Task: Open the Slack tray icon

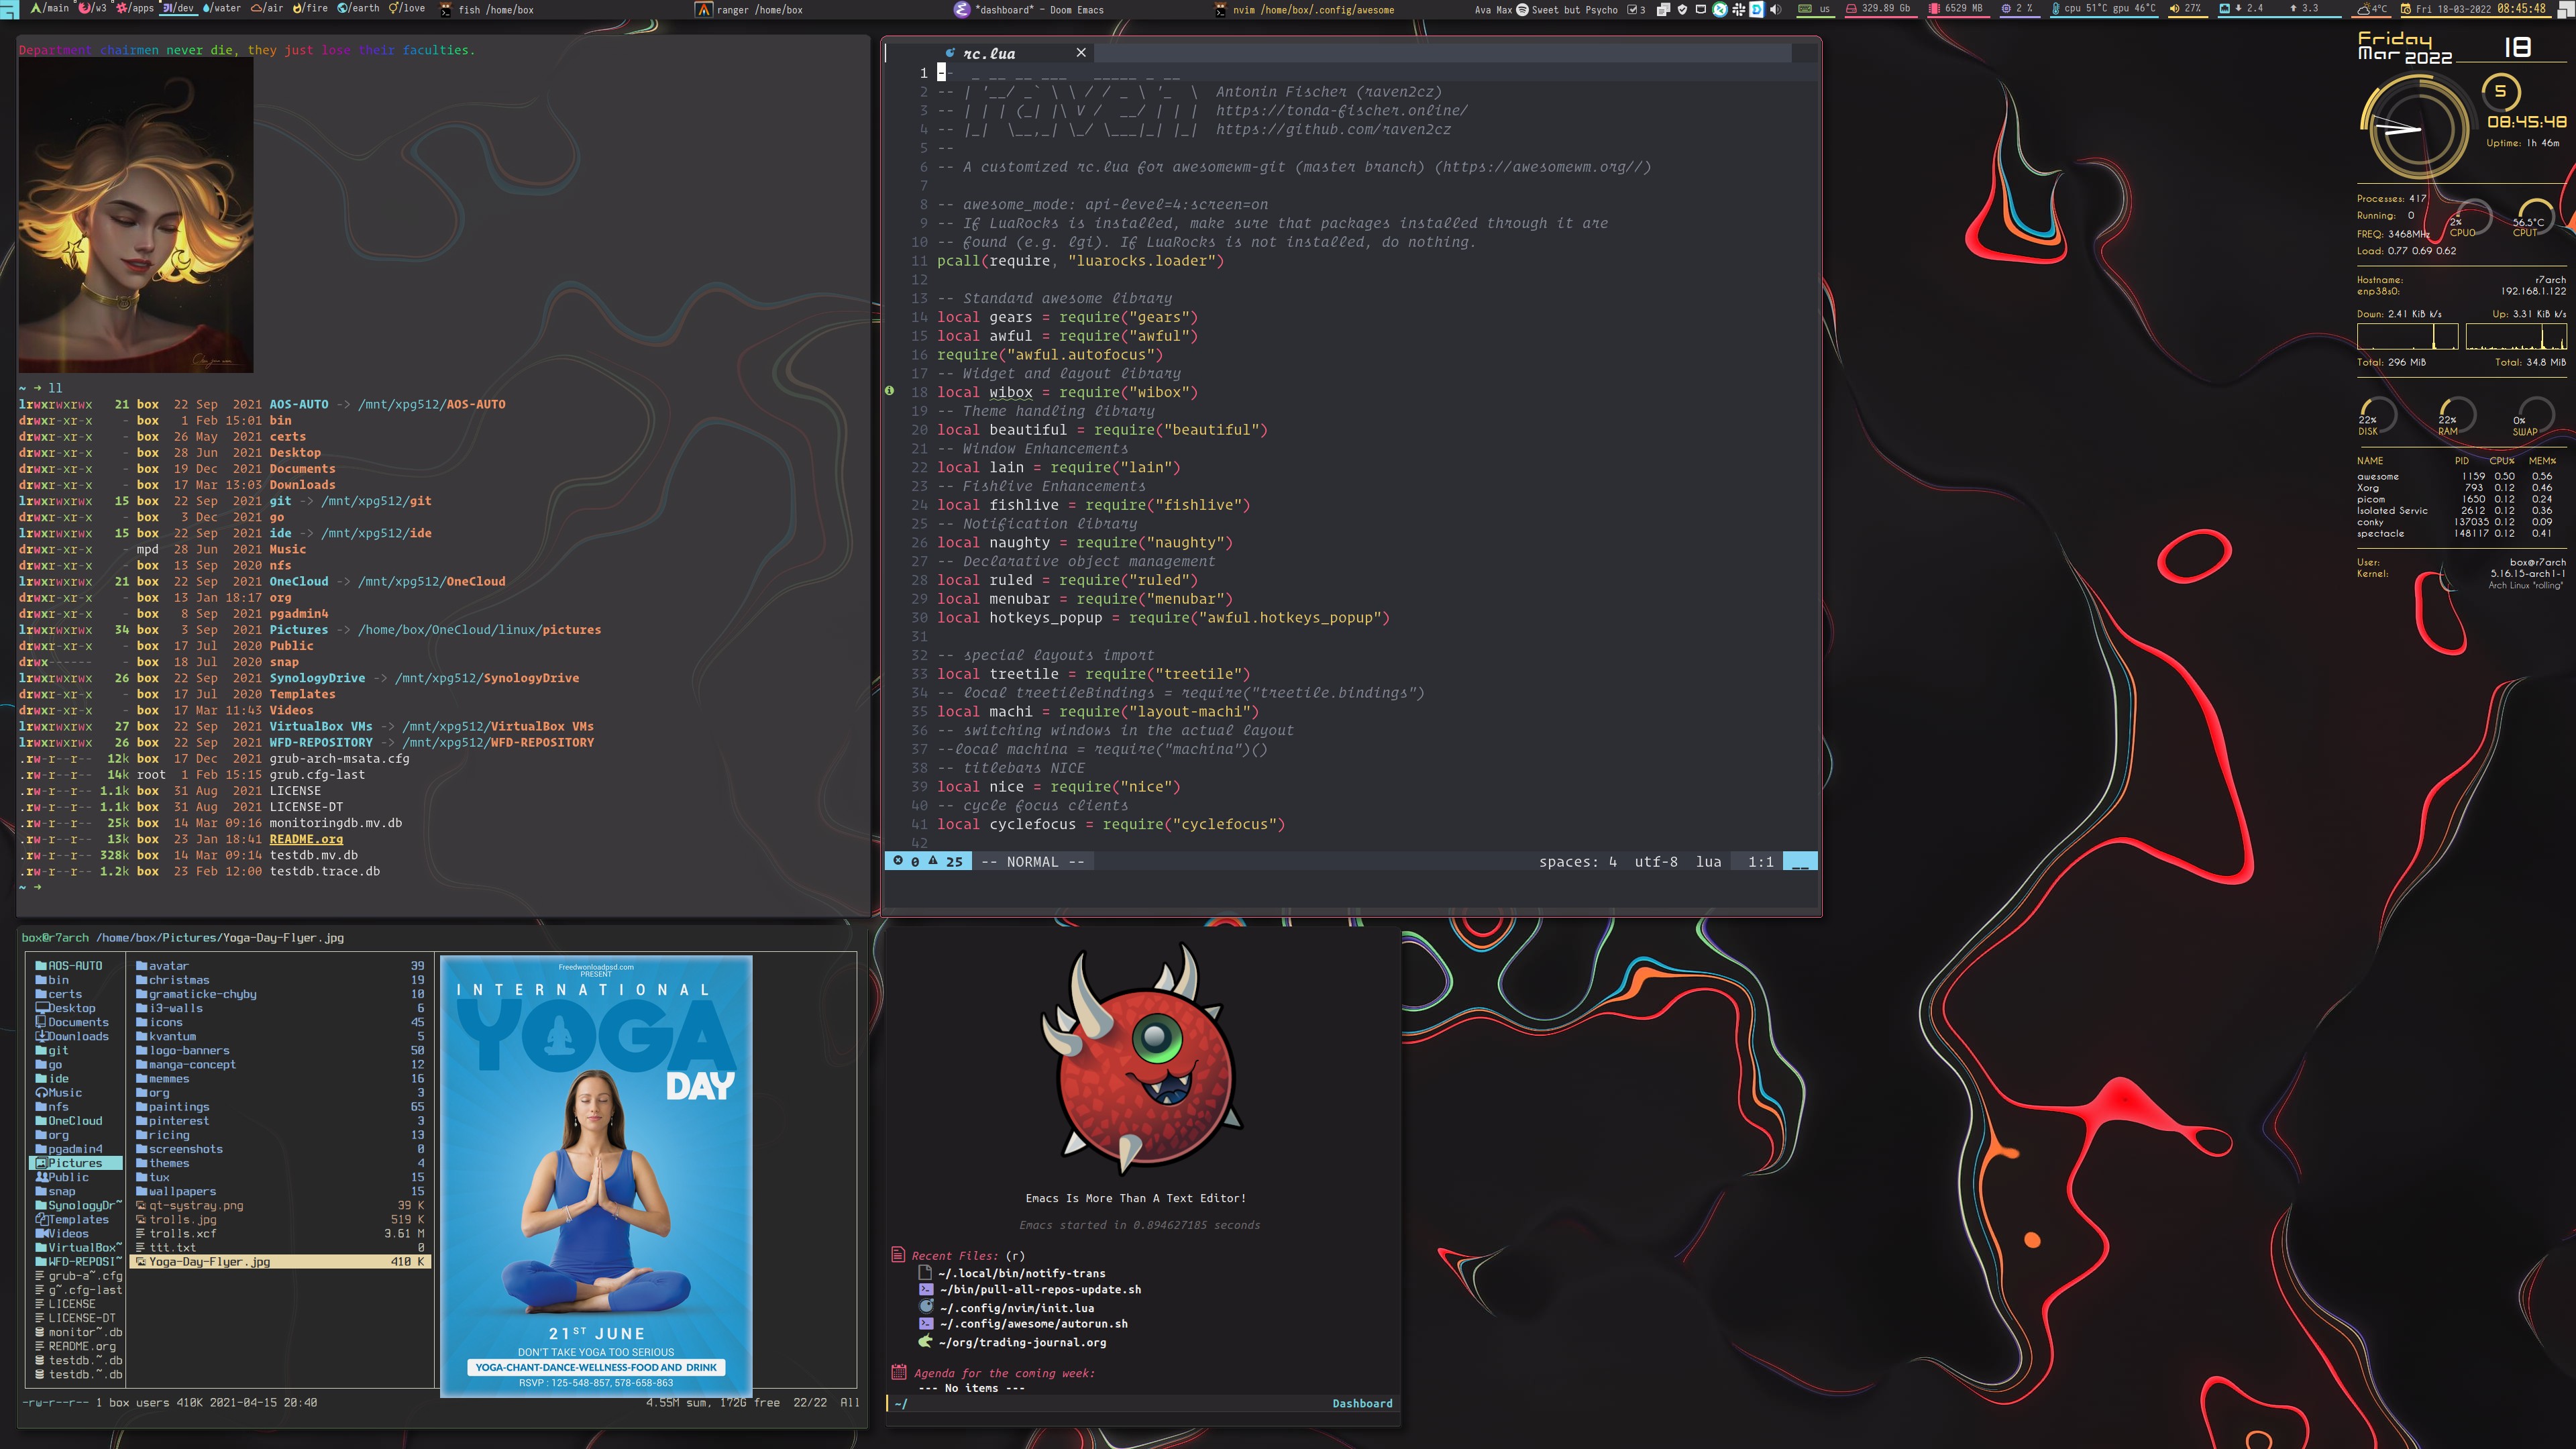Action: [1739, 10]
